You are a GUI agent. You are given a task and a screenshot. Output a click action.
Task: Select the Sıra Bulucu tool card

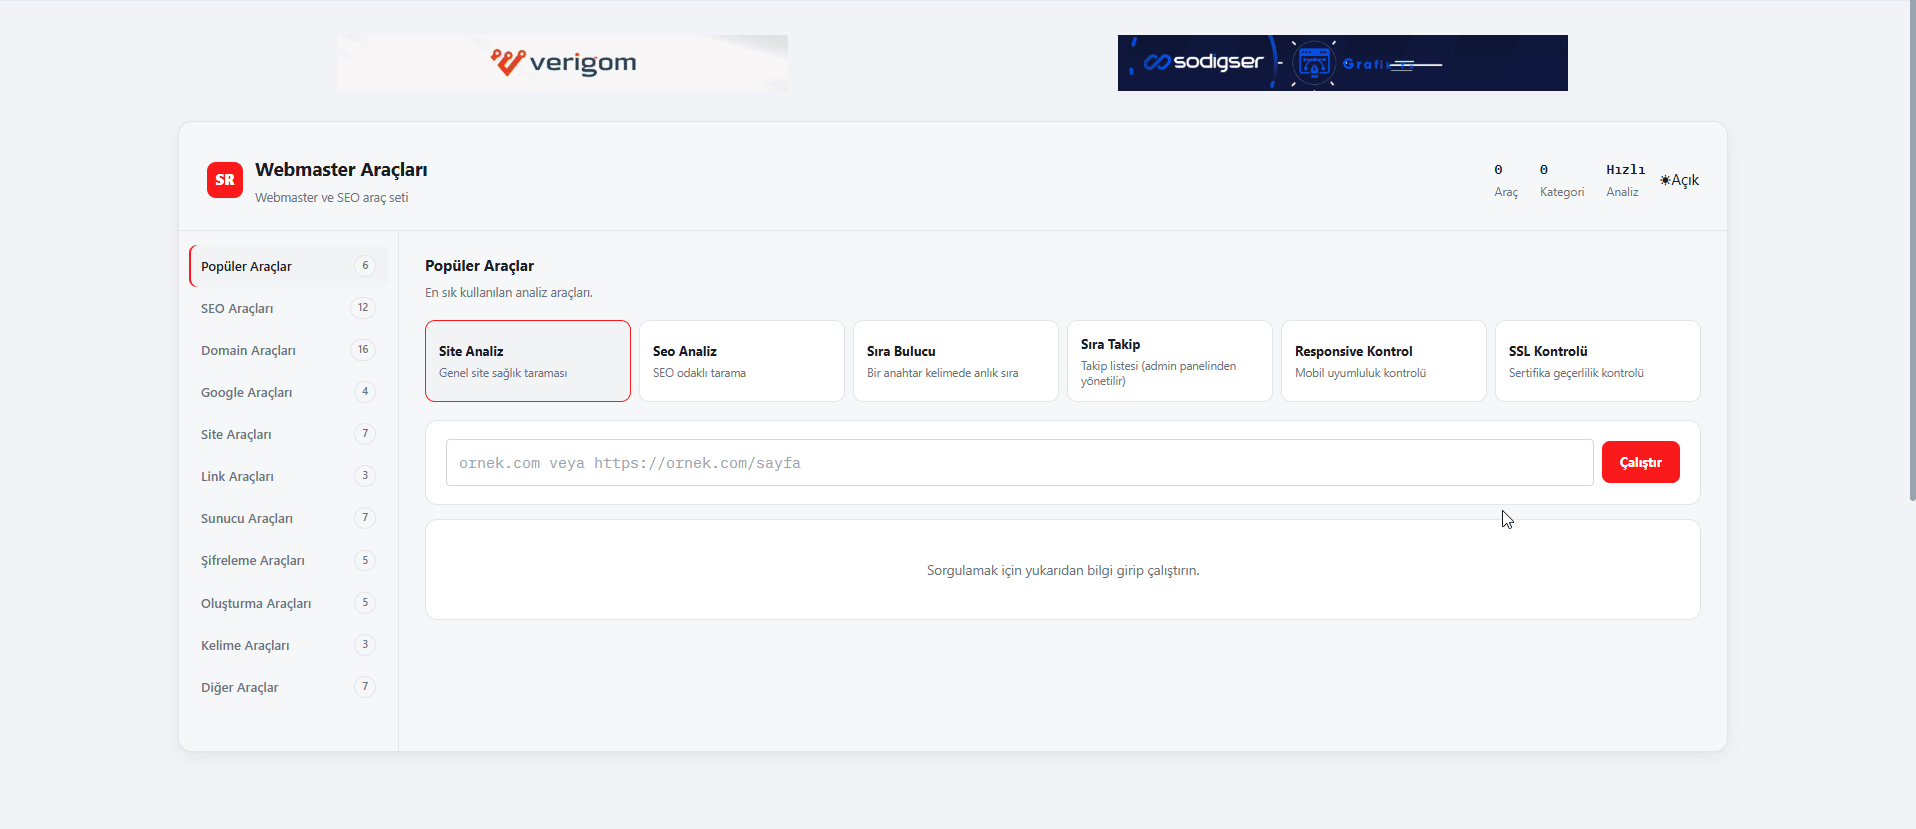(x=956, y=361)
